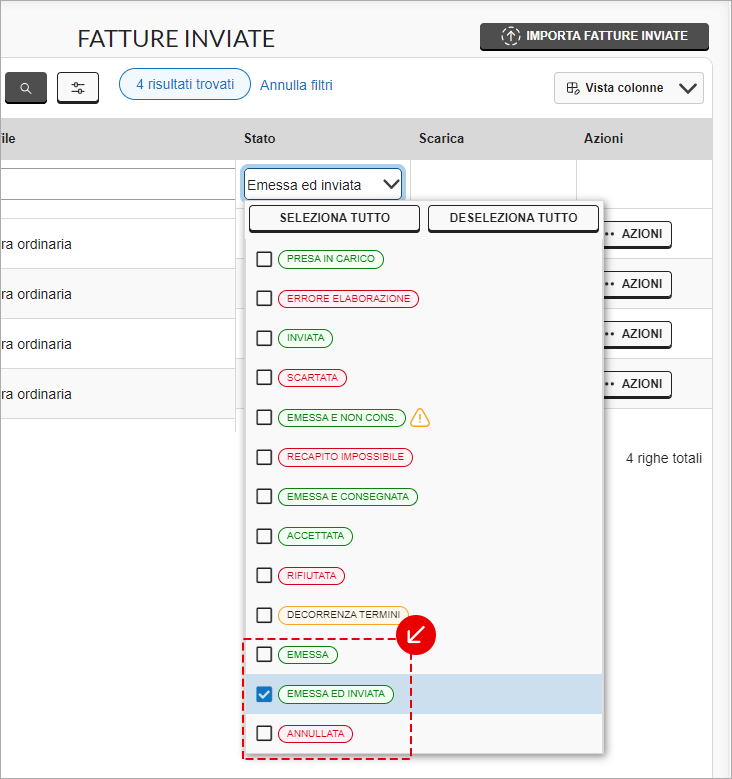Click the upload icon in Importa Fatture Inviate

point(510,36)
